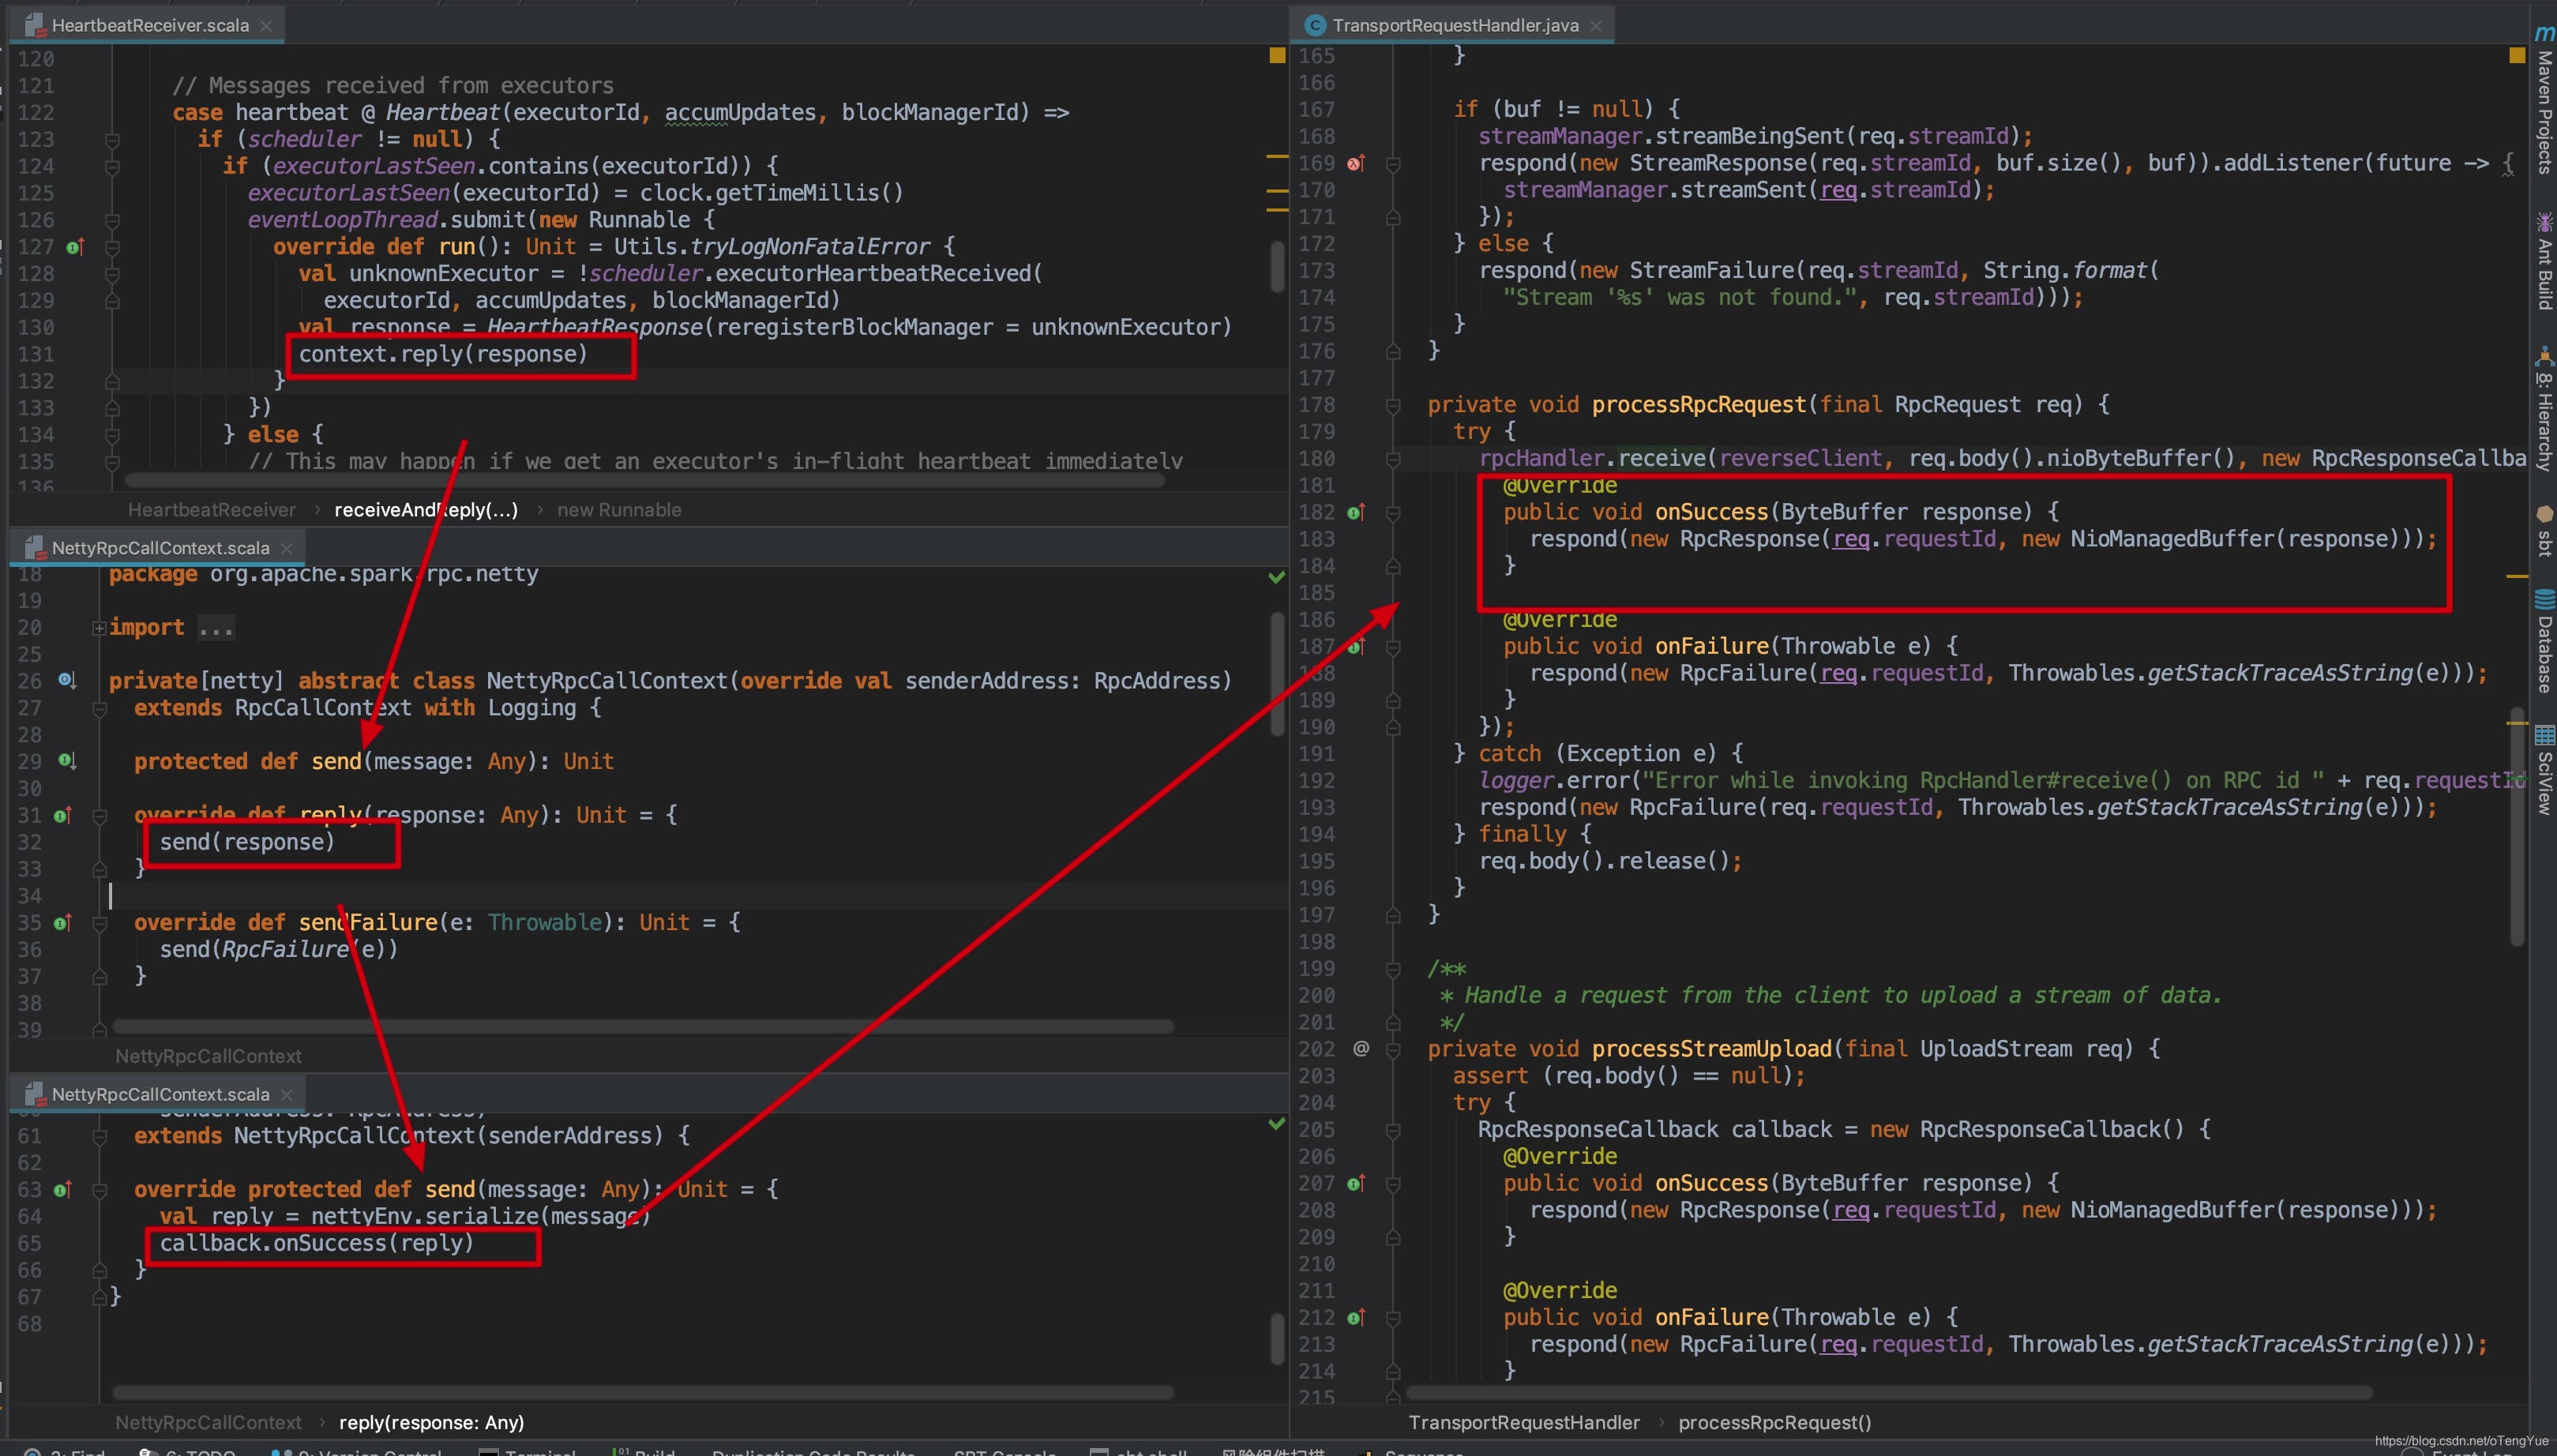Viewport: 2557px width, 1456px height.
Task: Click warning stripe marker near line 184 right editor
Action: (2517, 577)
